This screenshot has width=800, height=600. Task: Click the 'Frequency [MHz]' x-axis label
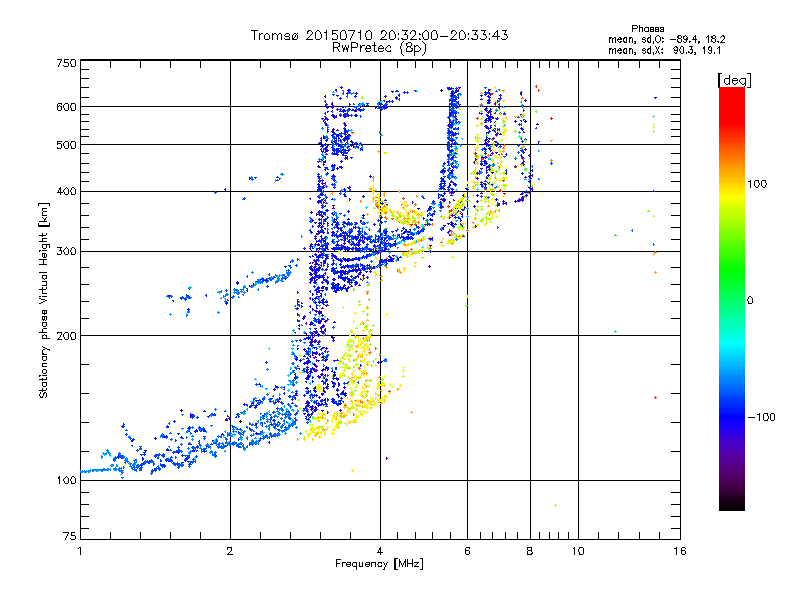point(379,564)
